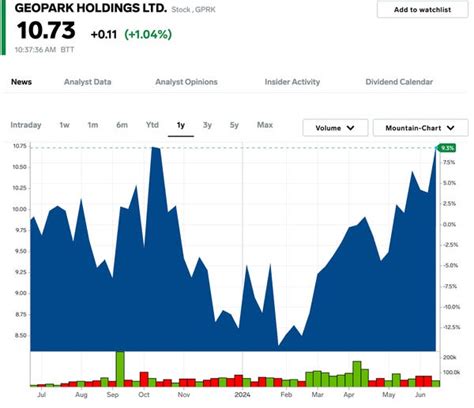Screen dimensions: 474x408
Task: Click the -12.5% percent axis label
Action: tap(451, 328)
